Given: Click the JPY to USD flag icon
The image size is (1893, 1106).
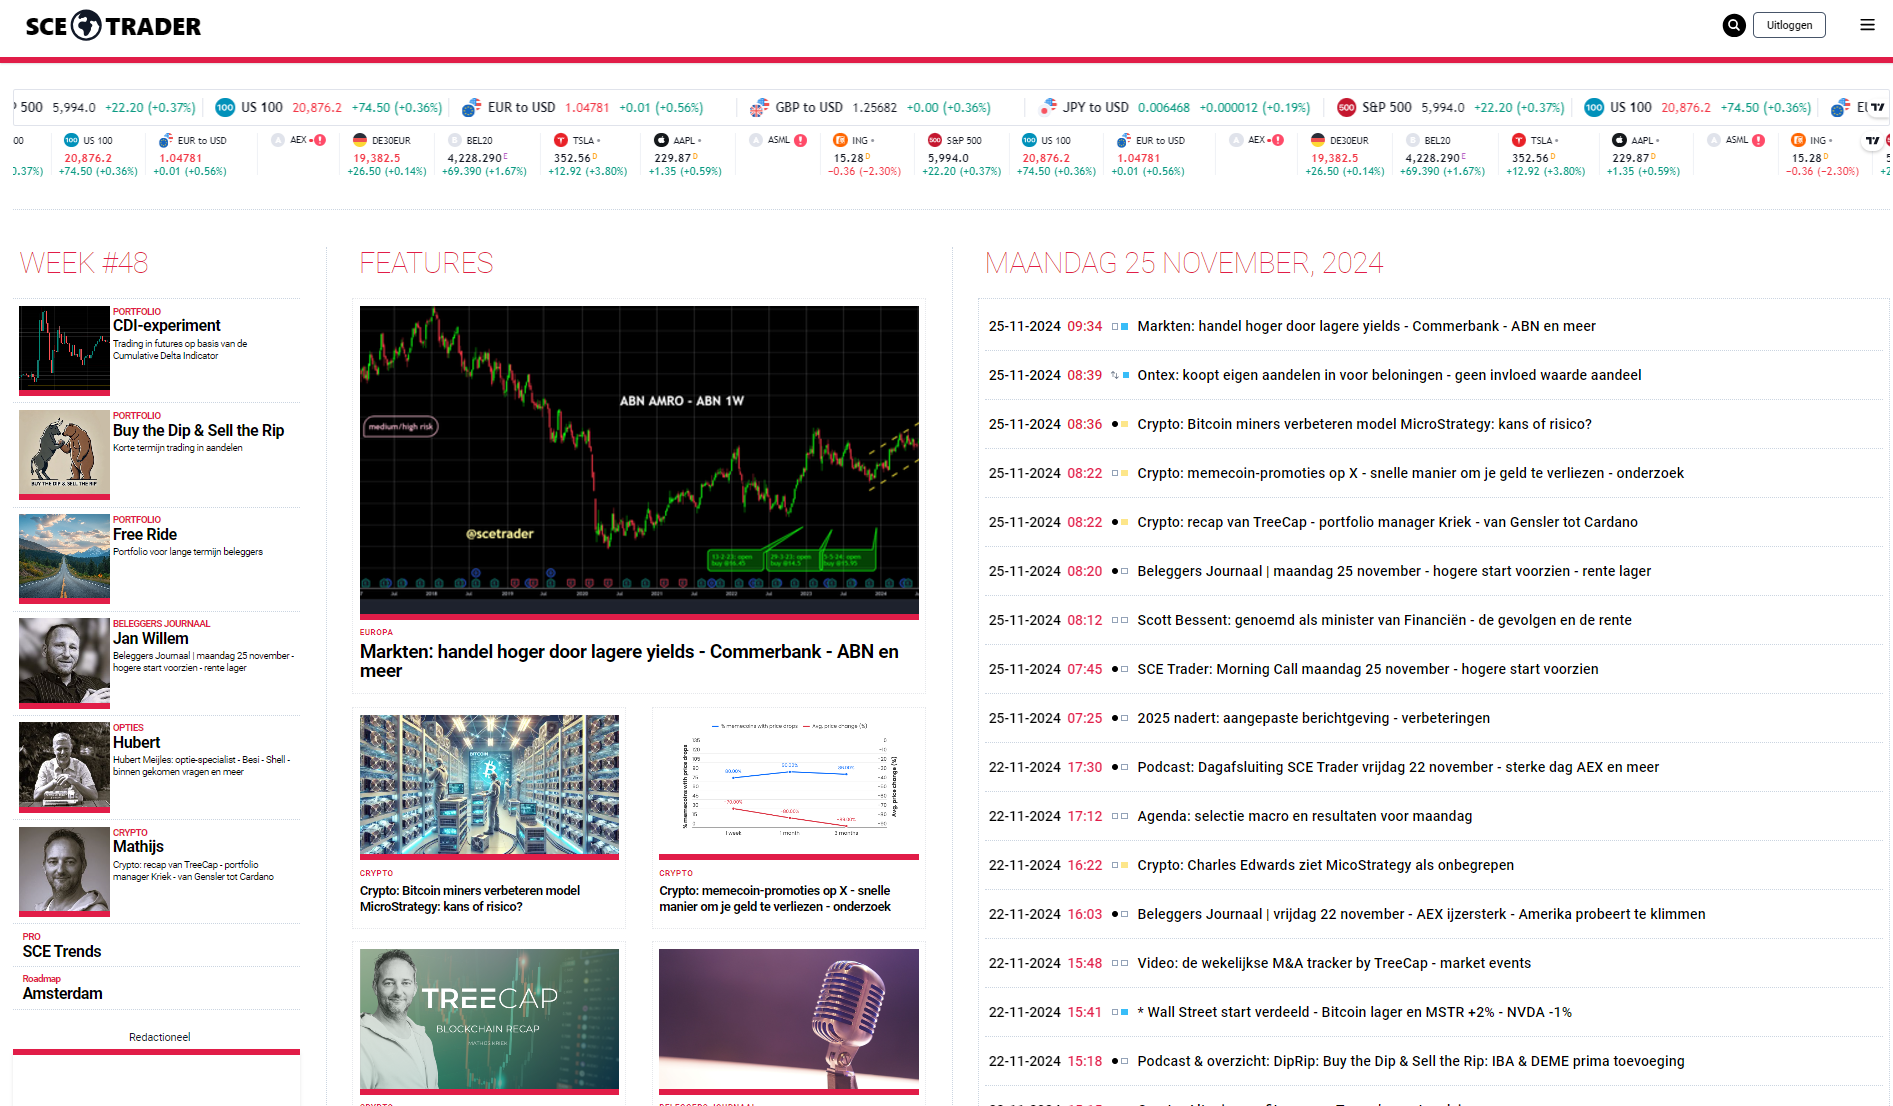Looking at the screenshot, I should point(1048,107).
